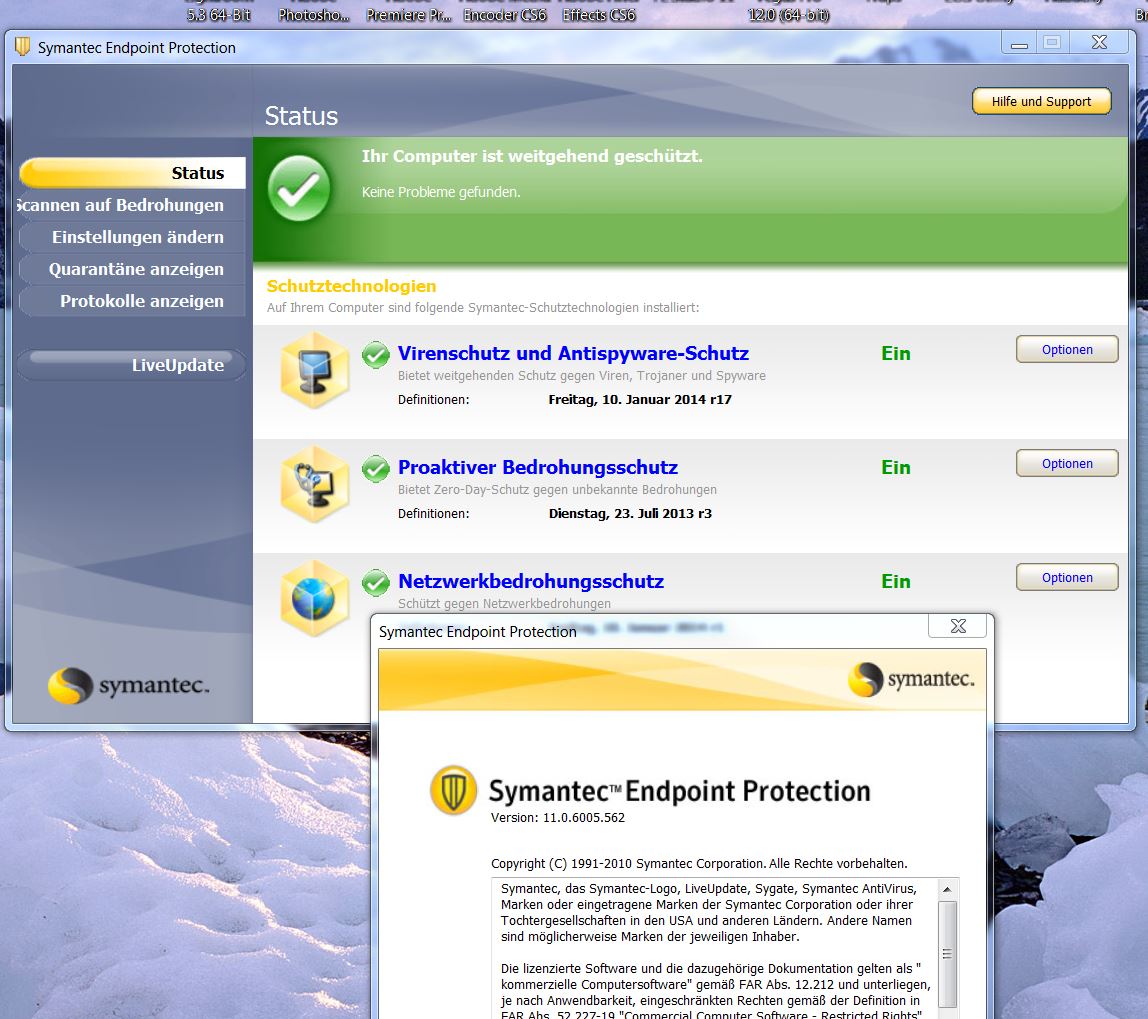This screenshot has height=1019, width=1148.
Task: Open Einstellungen ändern
Action: [133, 237]
